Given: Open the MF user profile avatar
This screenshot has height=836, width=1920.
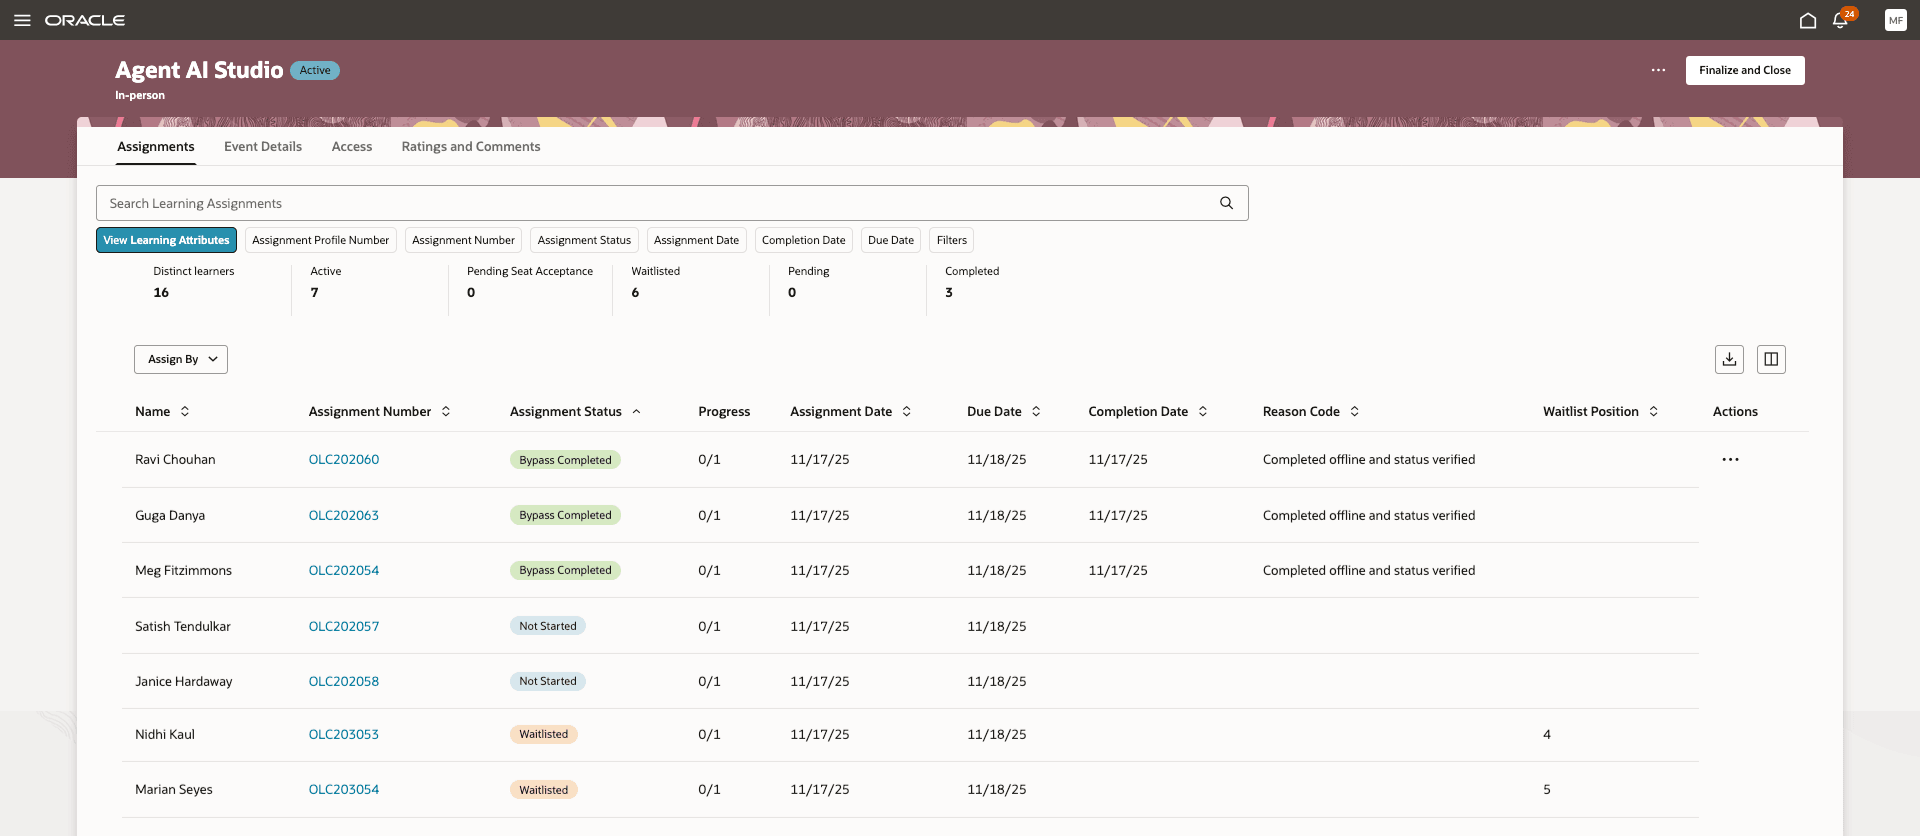Looking at the screenshot, I should pyautogui.click(x=1895, y=20).
